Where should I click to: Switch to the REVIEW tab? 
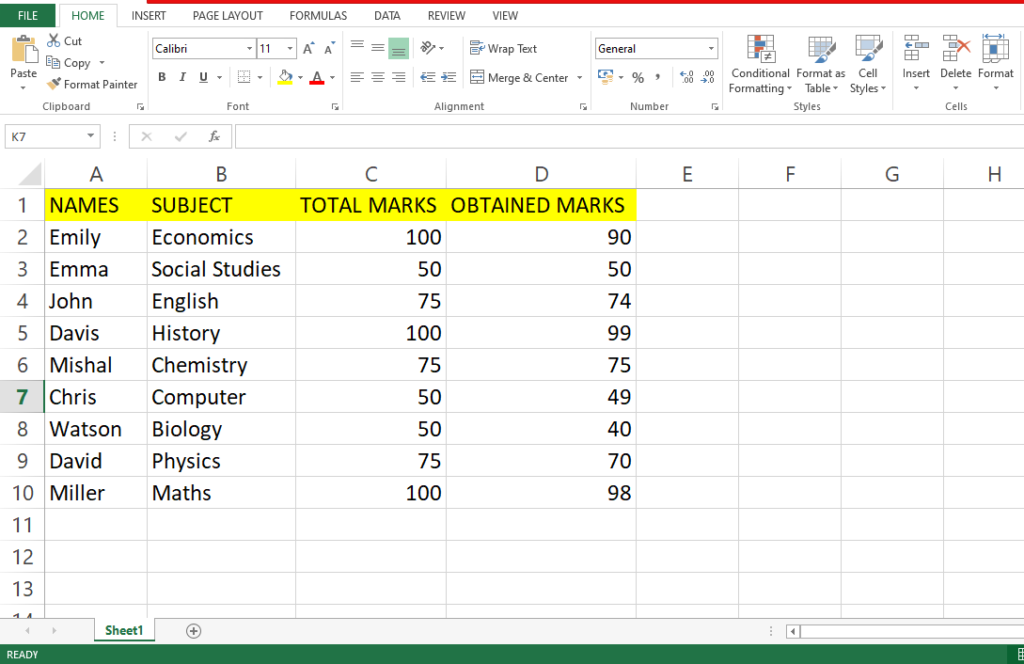point(447,16)
